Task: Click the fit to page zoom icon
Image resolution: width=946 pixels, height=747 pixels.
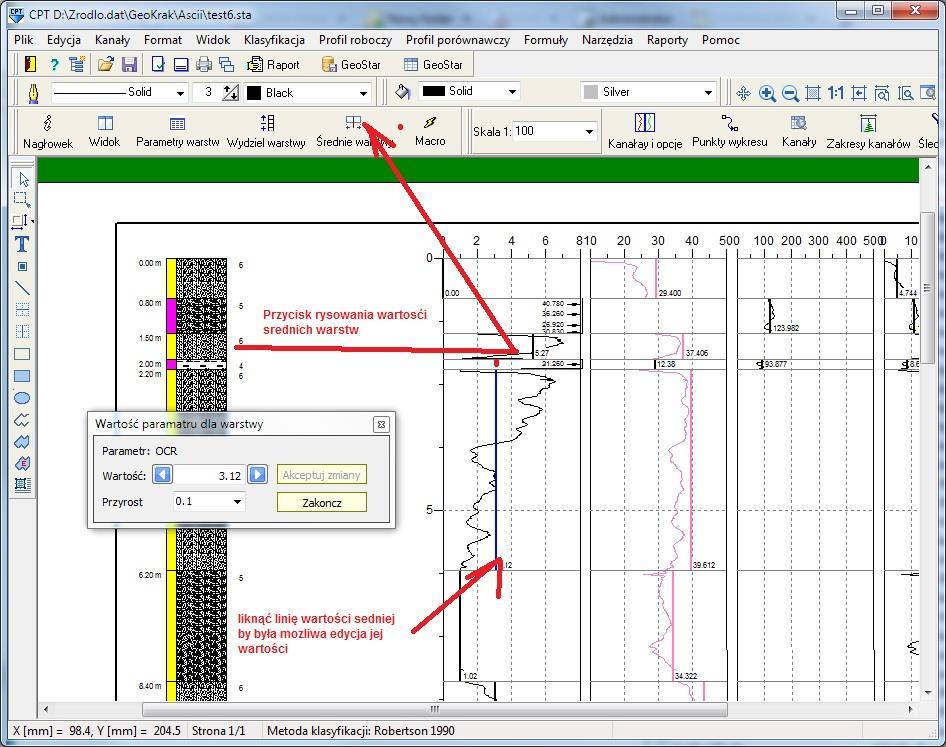Action: [813, 93]
